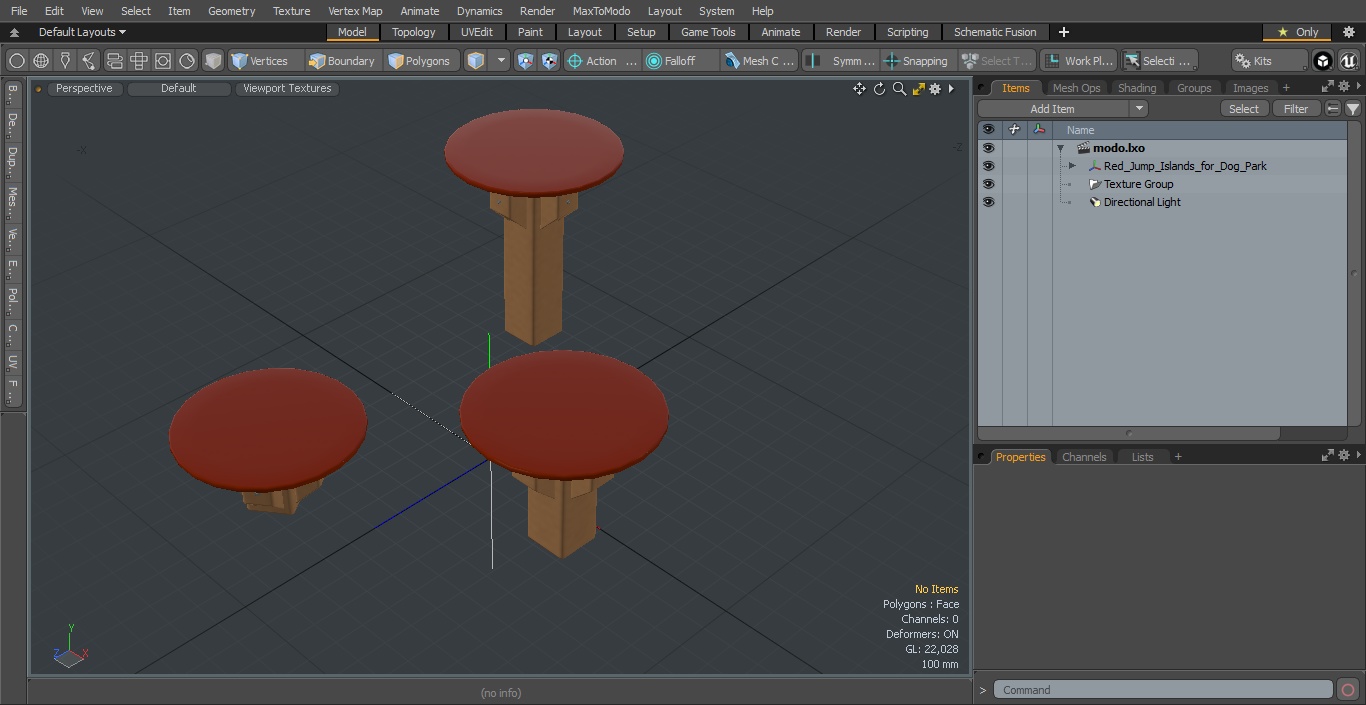Image resolution: width=1366 pixels, height=705 pixels.
Task: Click the circle selection icon in toolbar
Action: click(x=17, y=61)
